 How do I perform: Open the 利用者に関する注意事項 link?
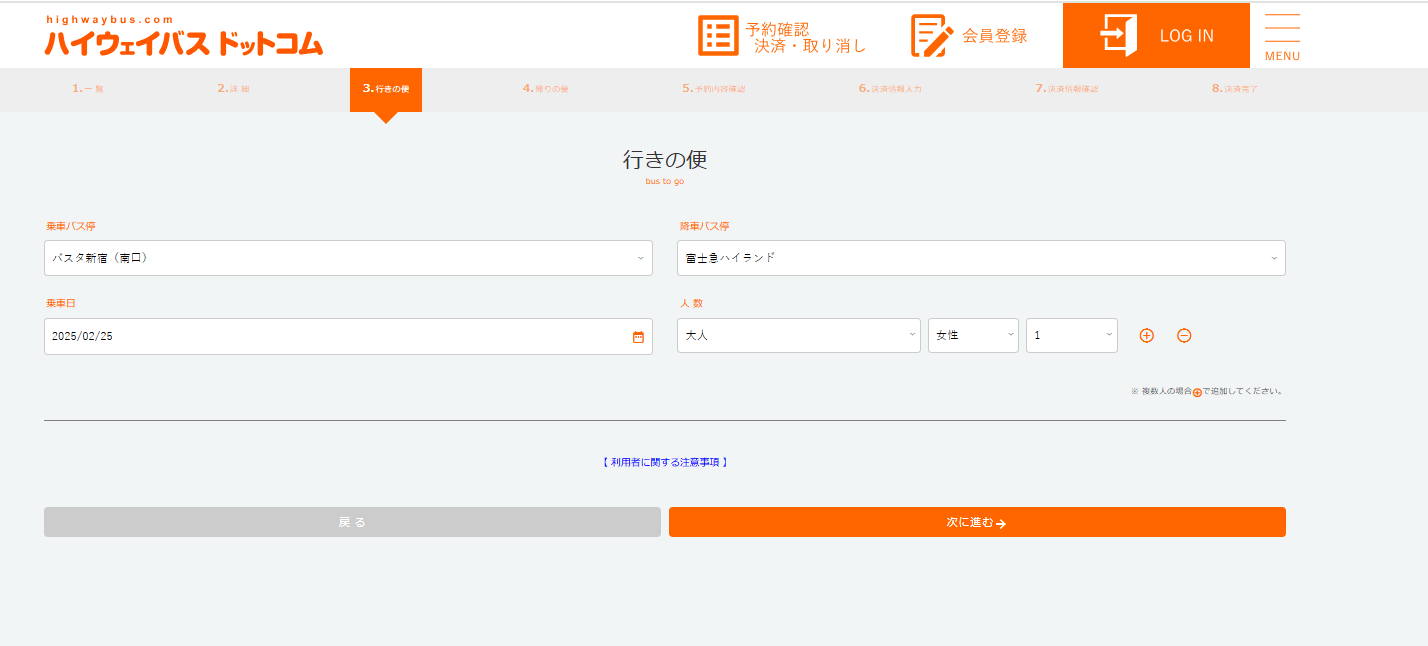[665, 462]
